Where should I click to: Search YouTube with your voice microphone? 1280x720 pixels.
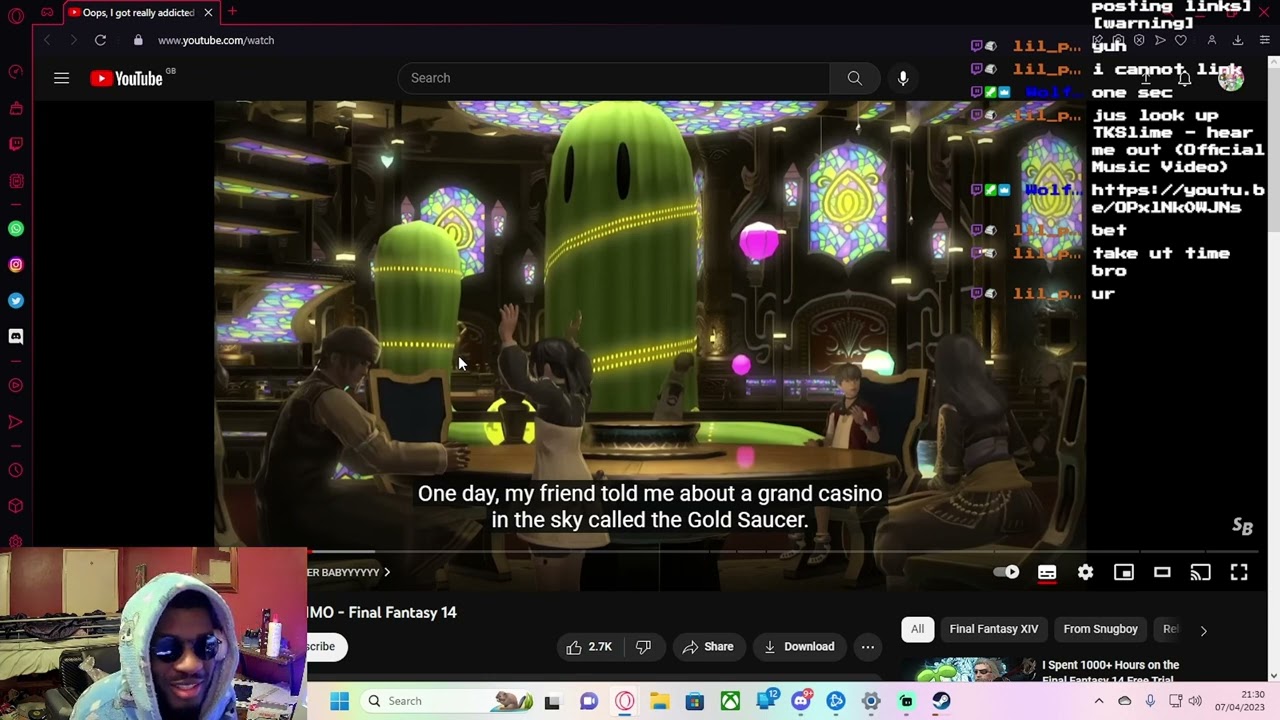(x=903, y=78)
